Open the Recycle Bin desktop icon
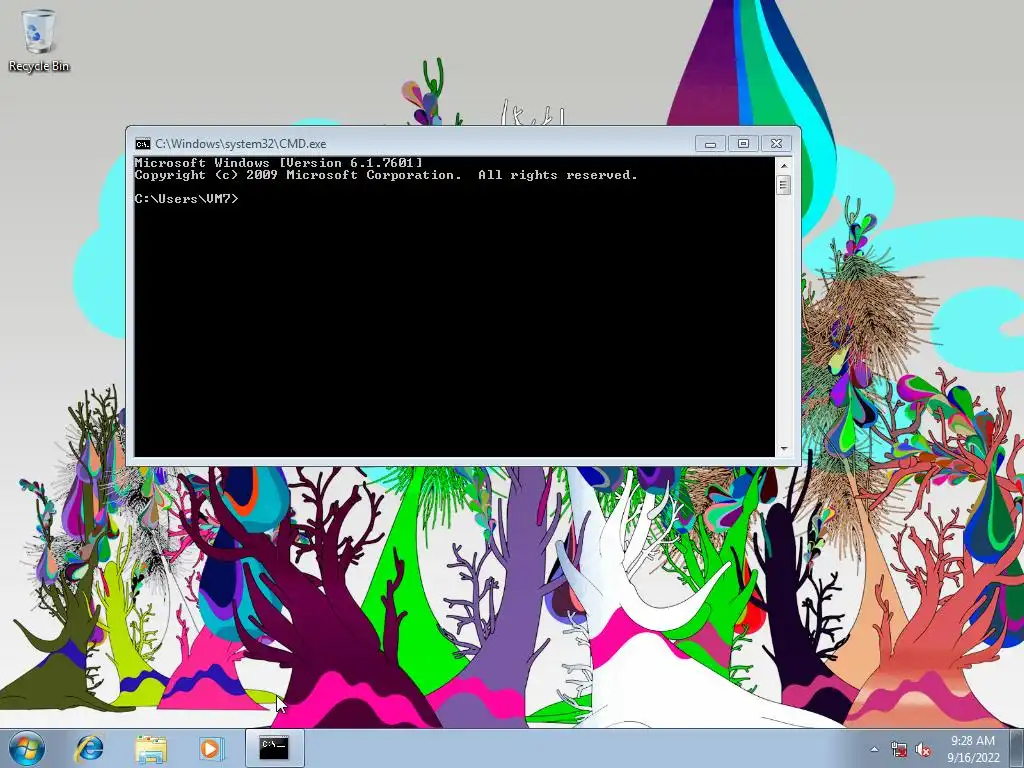The image size is (1024, 768). (x=39, y=39)
